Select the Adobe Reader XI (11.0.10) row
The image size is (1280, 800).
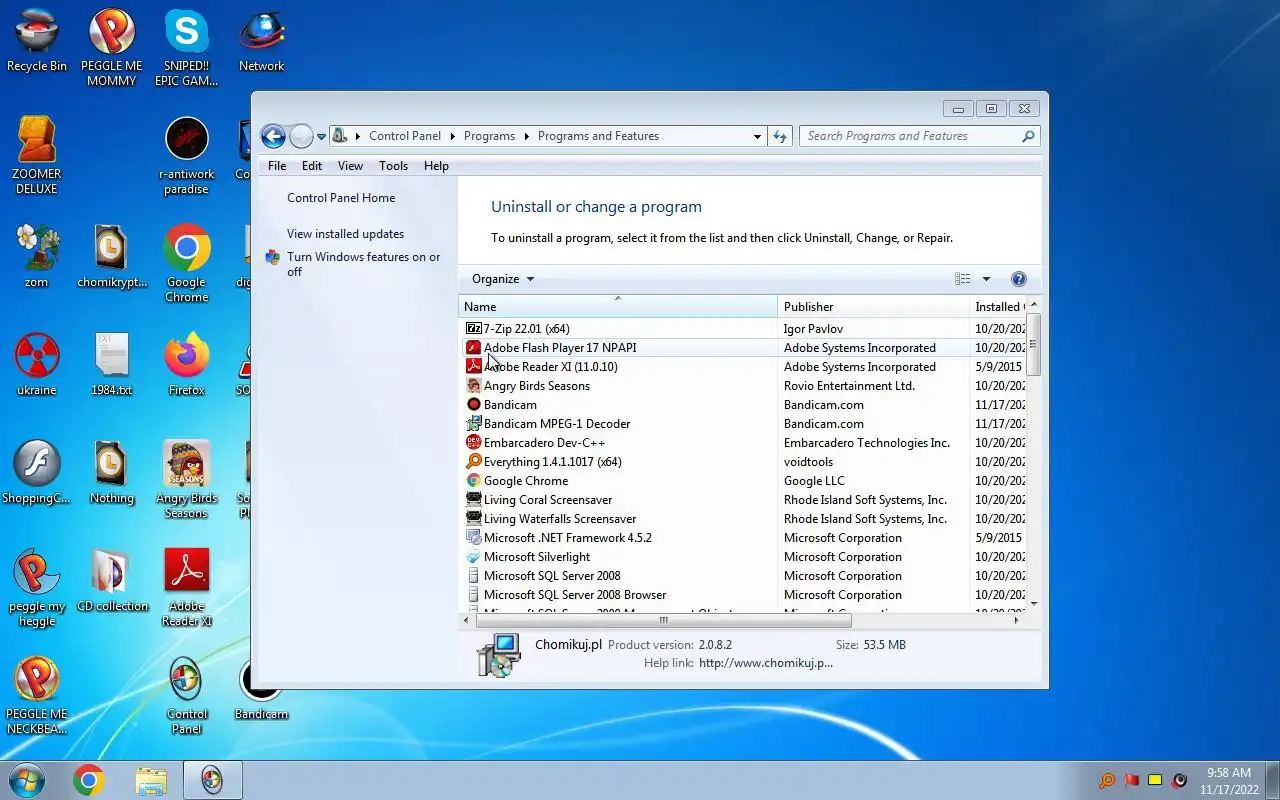click(x=743, y=366)
